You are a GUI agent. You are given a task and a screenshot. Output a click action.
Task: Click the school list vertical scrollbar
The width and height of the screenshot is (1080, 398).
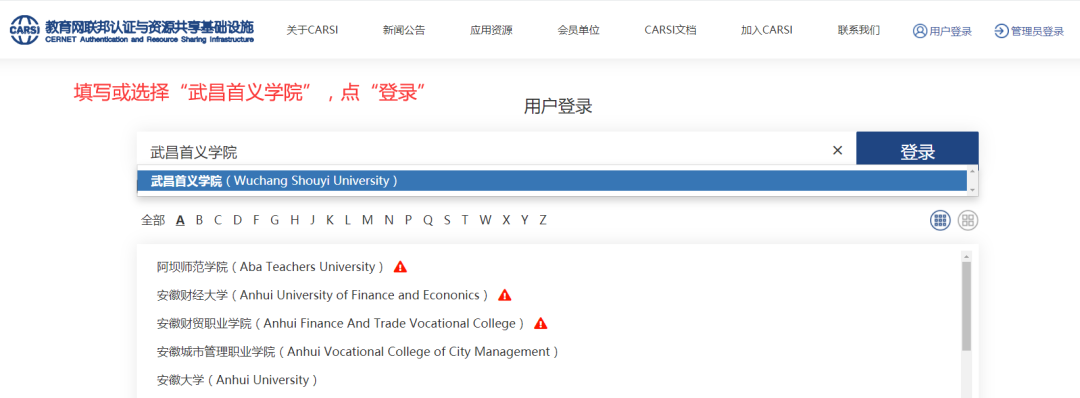tap(966, 306)
